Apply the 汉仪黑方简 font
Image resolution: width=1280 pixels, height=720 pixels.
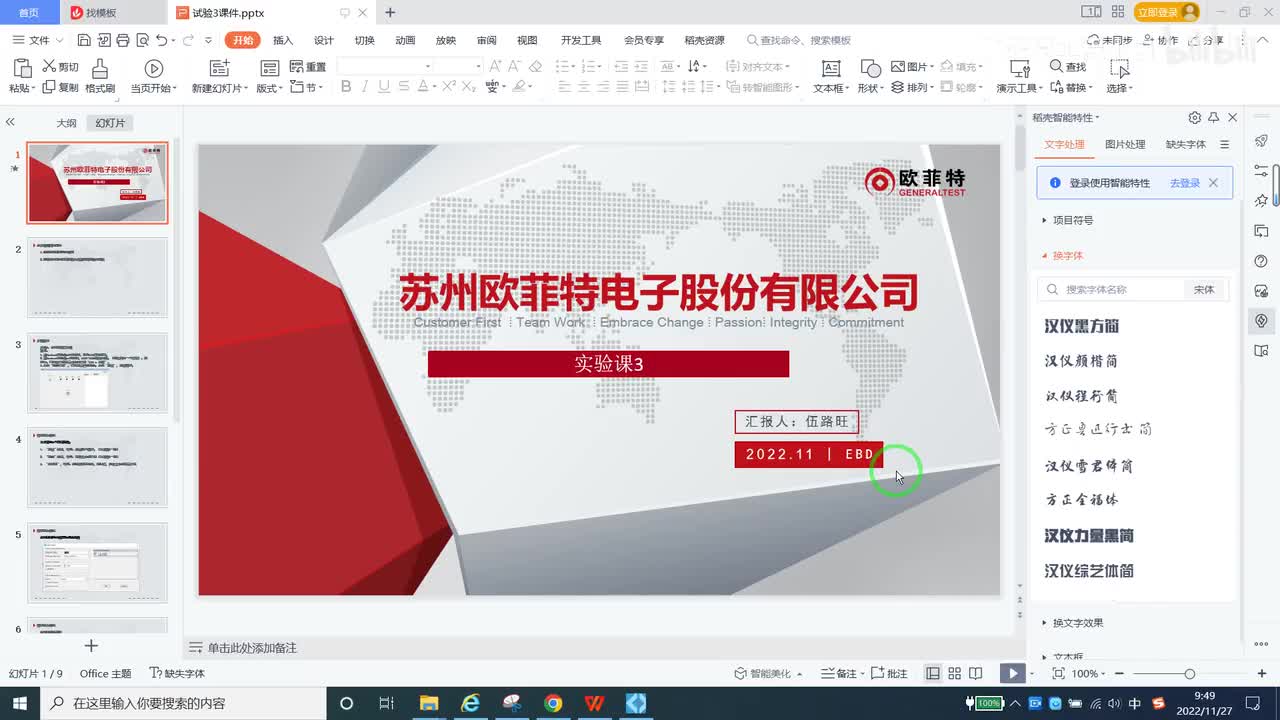[1081, 326]
